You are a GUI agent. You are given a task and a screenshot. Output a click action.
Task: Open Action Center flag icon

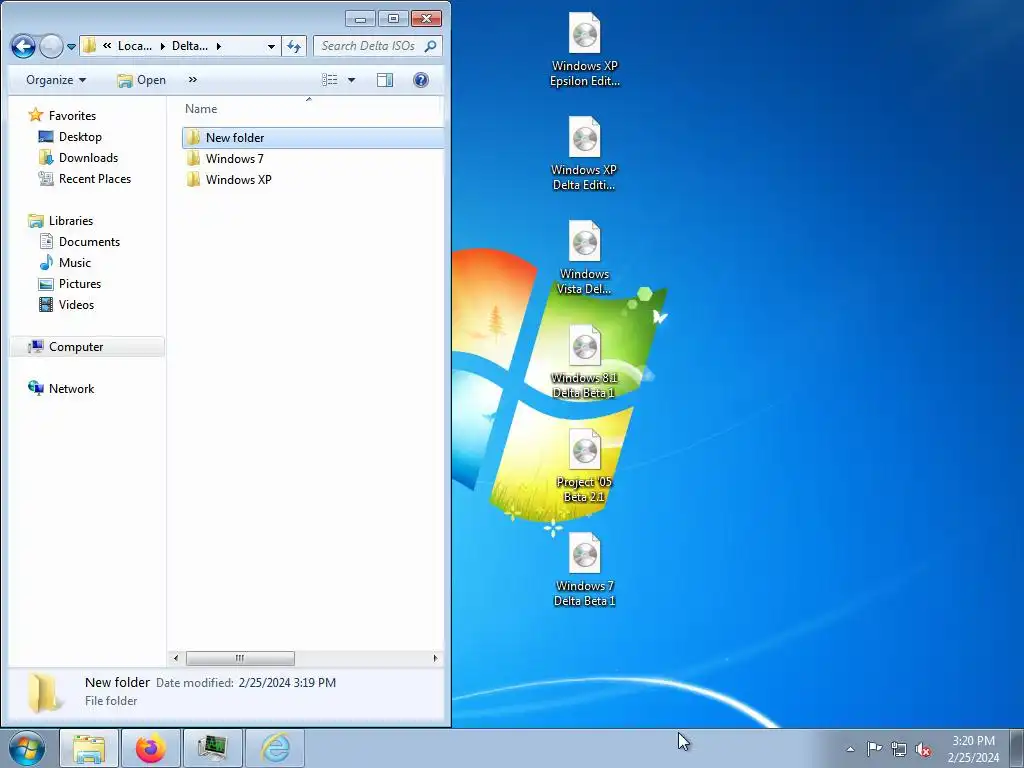[x=874, y=748]
